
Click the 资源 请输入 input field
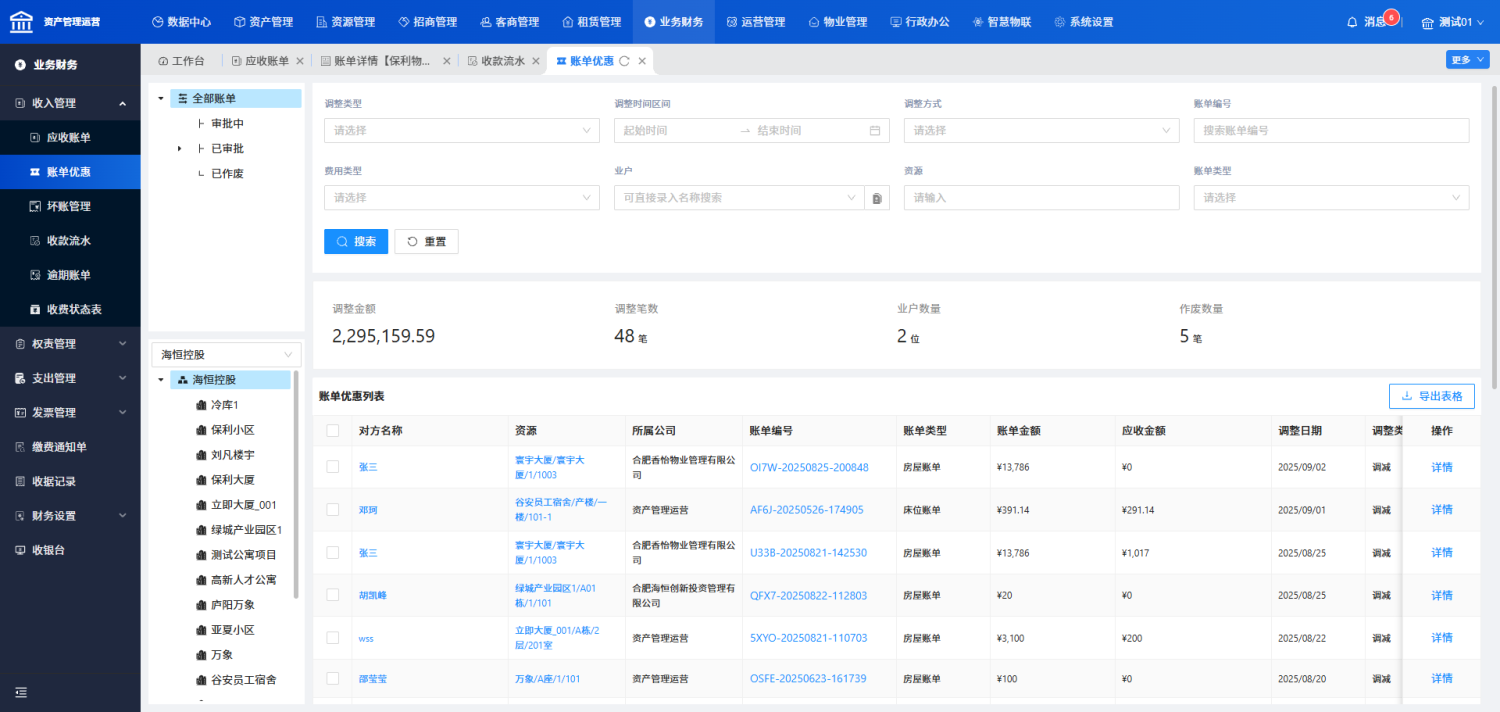(x=1042, y=198)
